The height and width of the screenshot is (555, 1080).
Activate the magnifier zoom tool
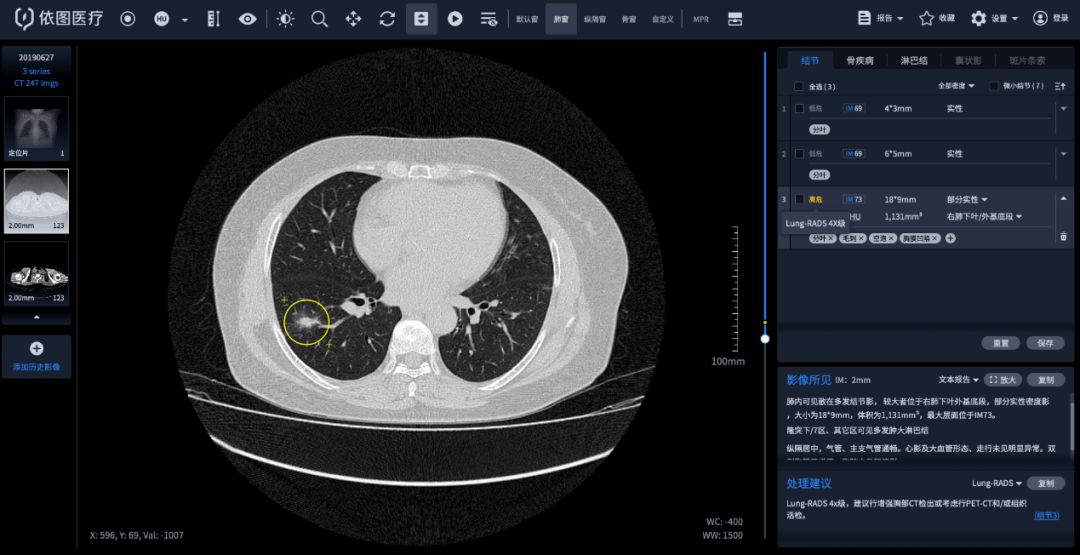pyautogui.click(x=319, y=19)
